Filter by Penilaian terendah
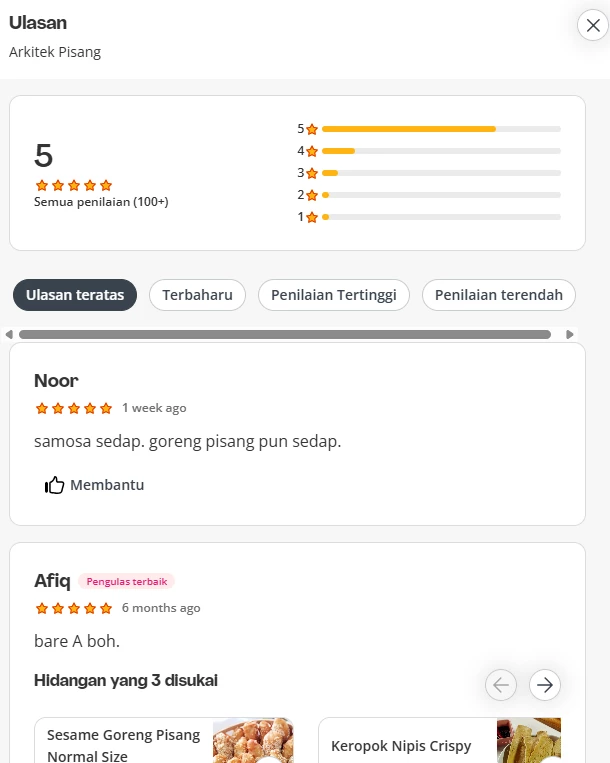 (x=499, y=295)
